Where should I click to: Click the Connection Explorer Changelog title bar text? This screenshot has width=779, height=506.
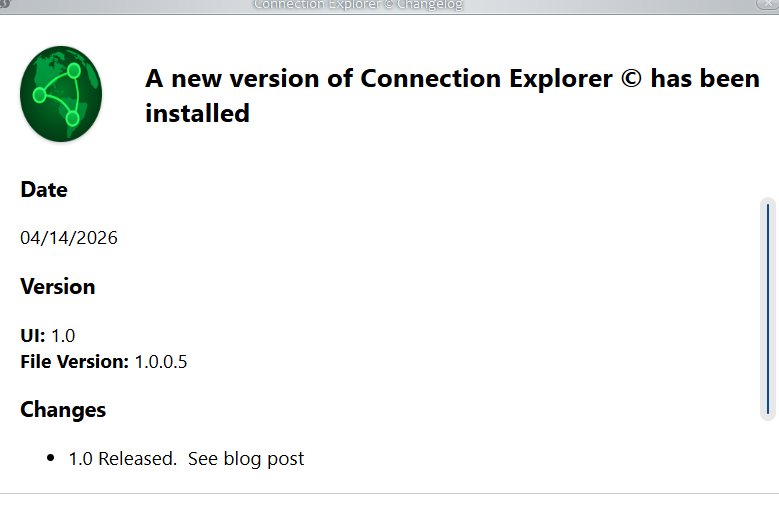[x=358, y=5]
